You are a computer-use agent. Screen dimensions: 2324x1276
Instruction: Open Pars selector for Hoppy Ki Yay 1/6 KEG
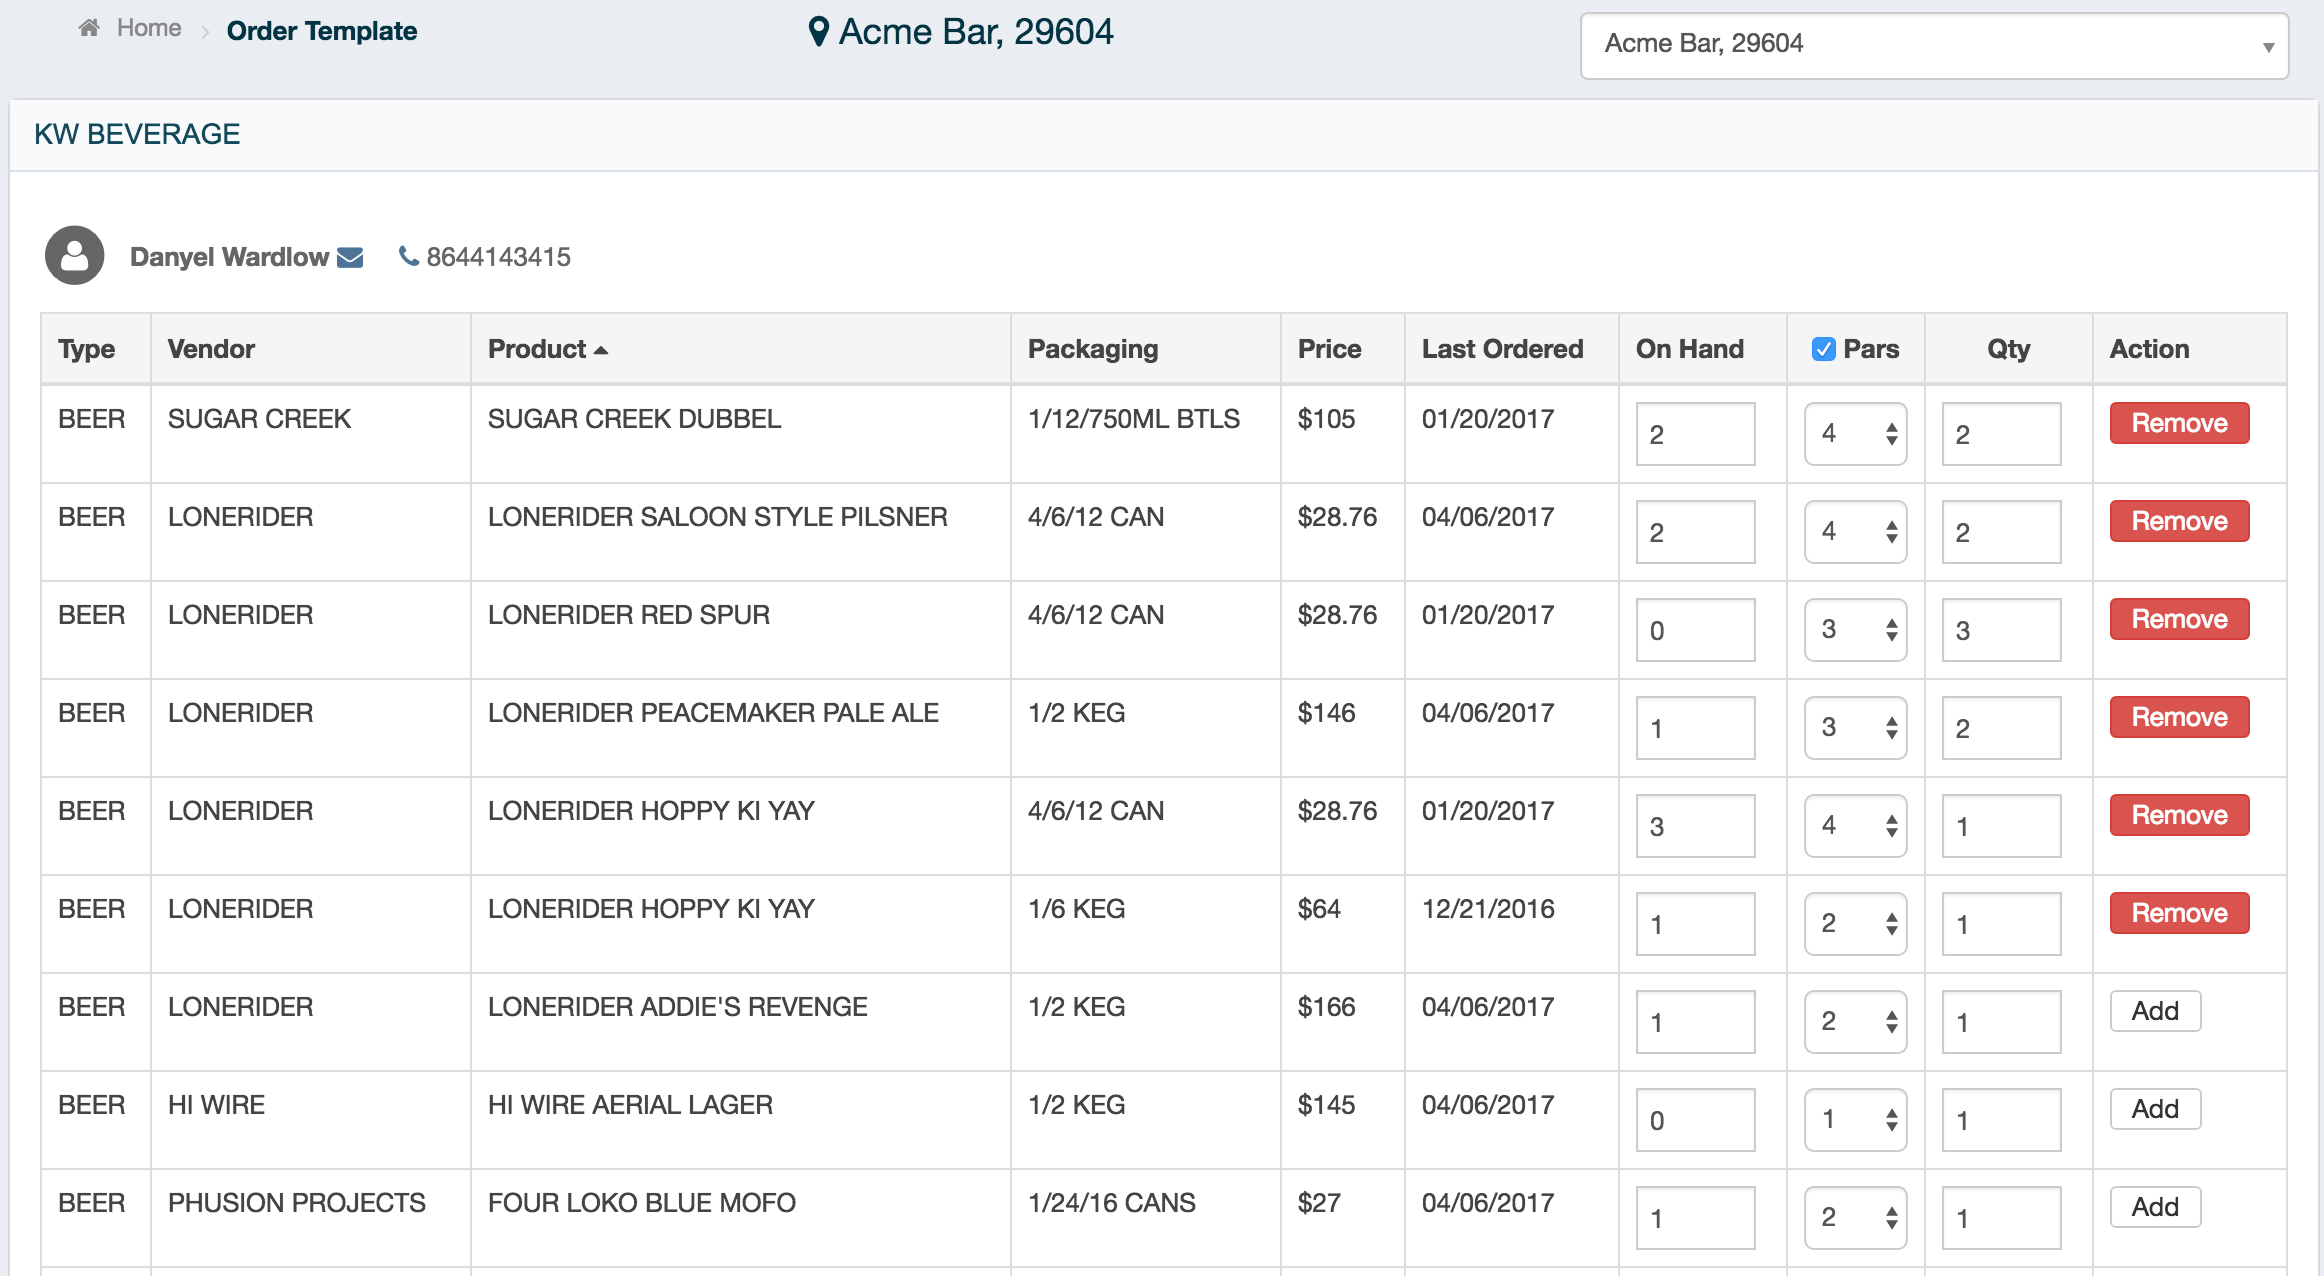pos(1855,924)
